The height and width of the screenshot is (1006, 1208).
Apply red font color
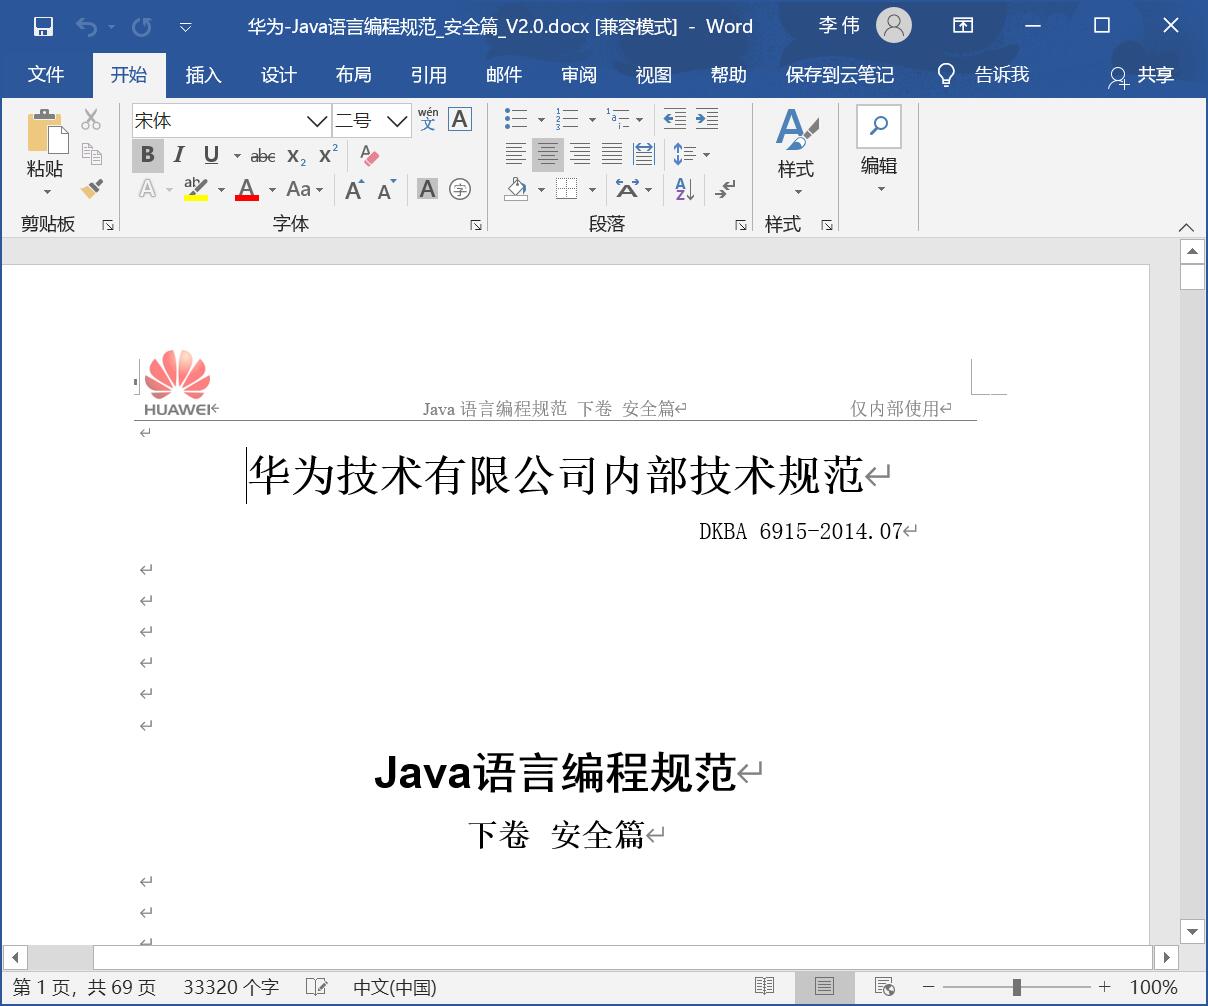(247, 189)
